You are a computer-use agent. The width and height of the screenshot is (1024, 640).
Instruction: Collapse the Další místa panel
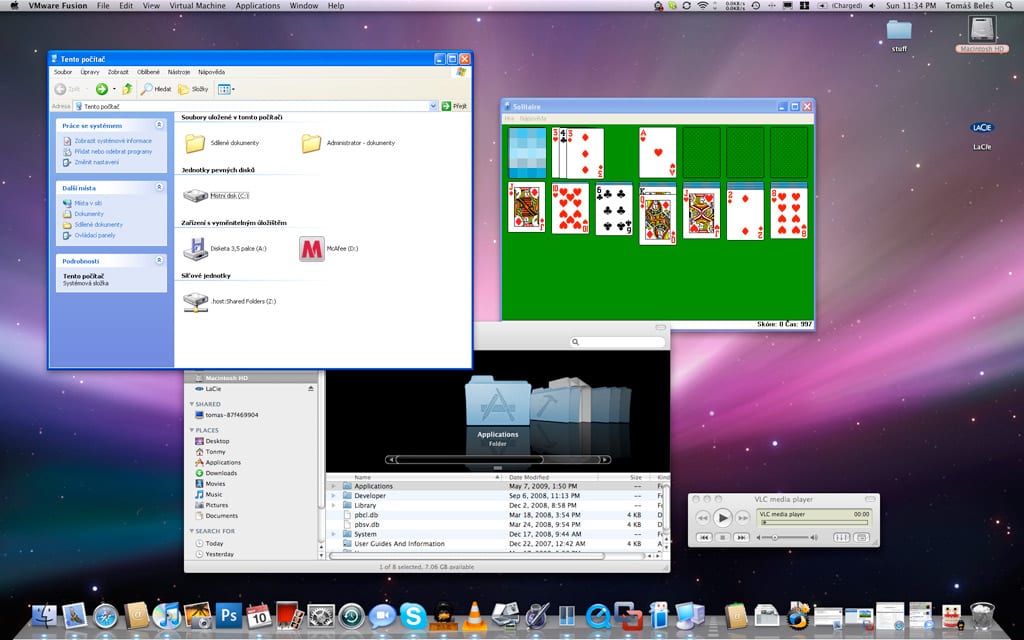(159, 187)
